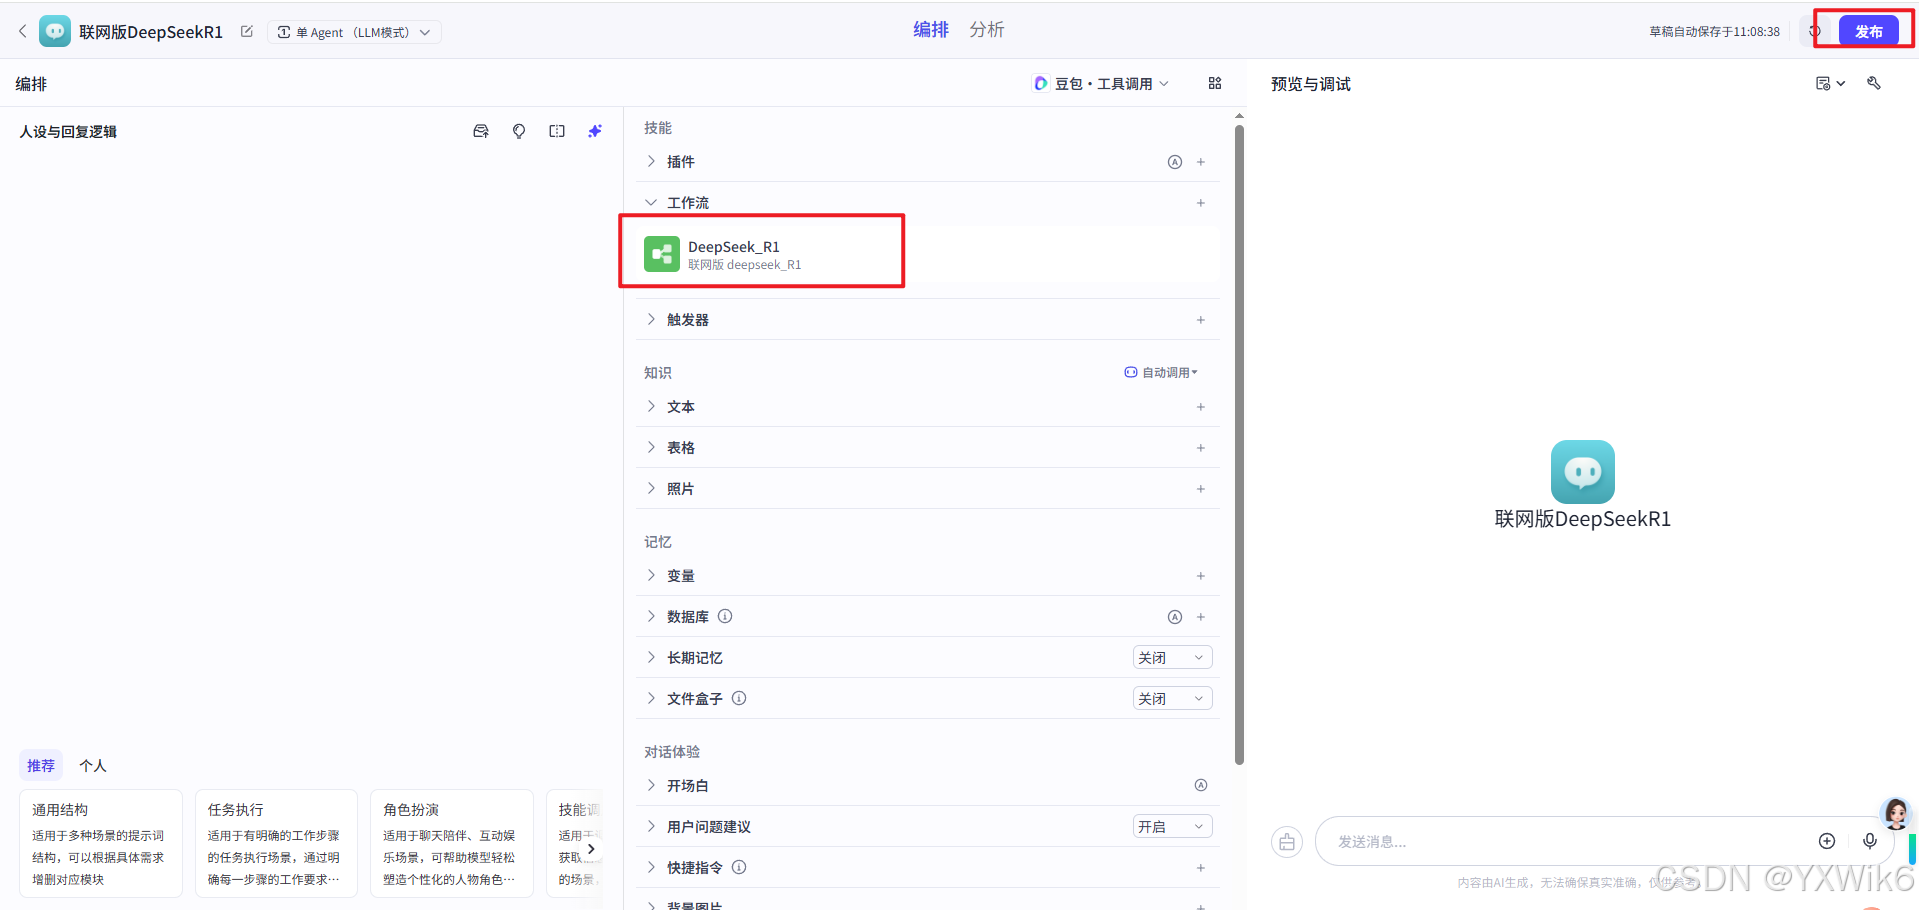Open the 长期记忆 关闭 dropdown
Viewport: 1919px width, 910px height.
click(x=1172, y=658)
